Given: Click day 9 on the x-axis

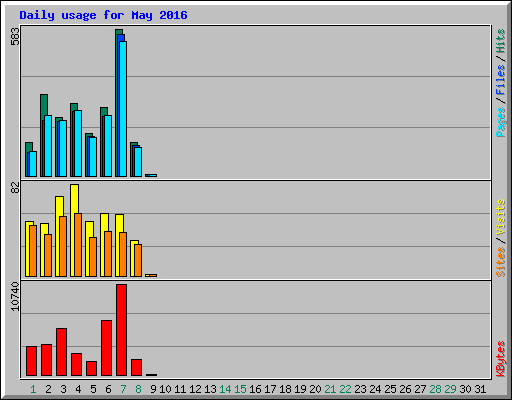Looking at the screenshot, I should 153,389.
